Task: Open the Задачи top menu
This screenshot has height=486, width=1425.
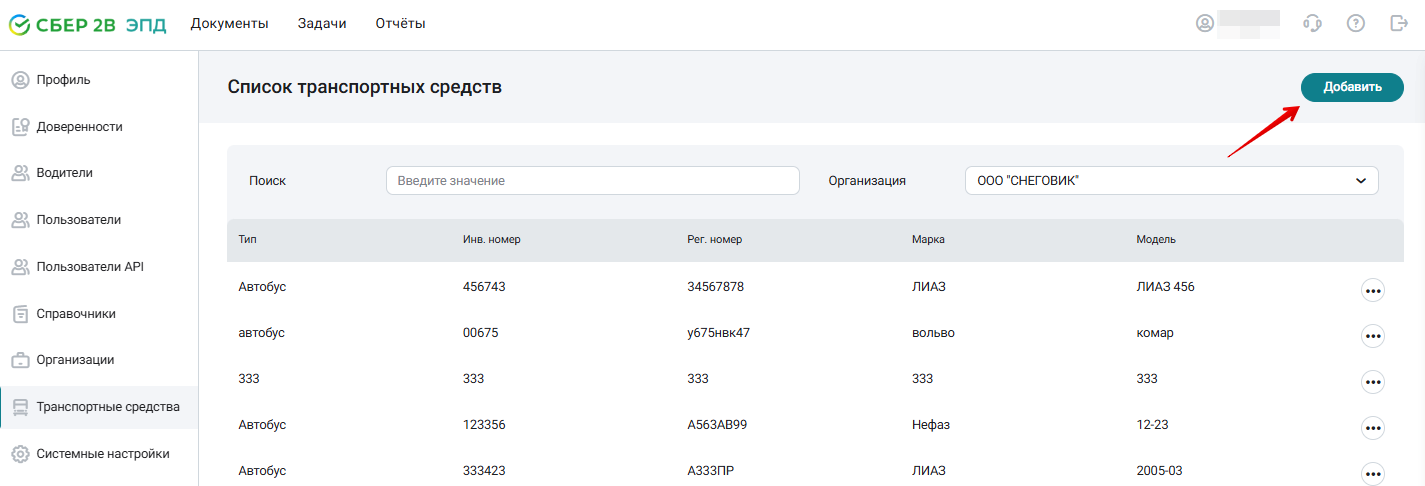Action: pos(322,23)
